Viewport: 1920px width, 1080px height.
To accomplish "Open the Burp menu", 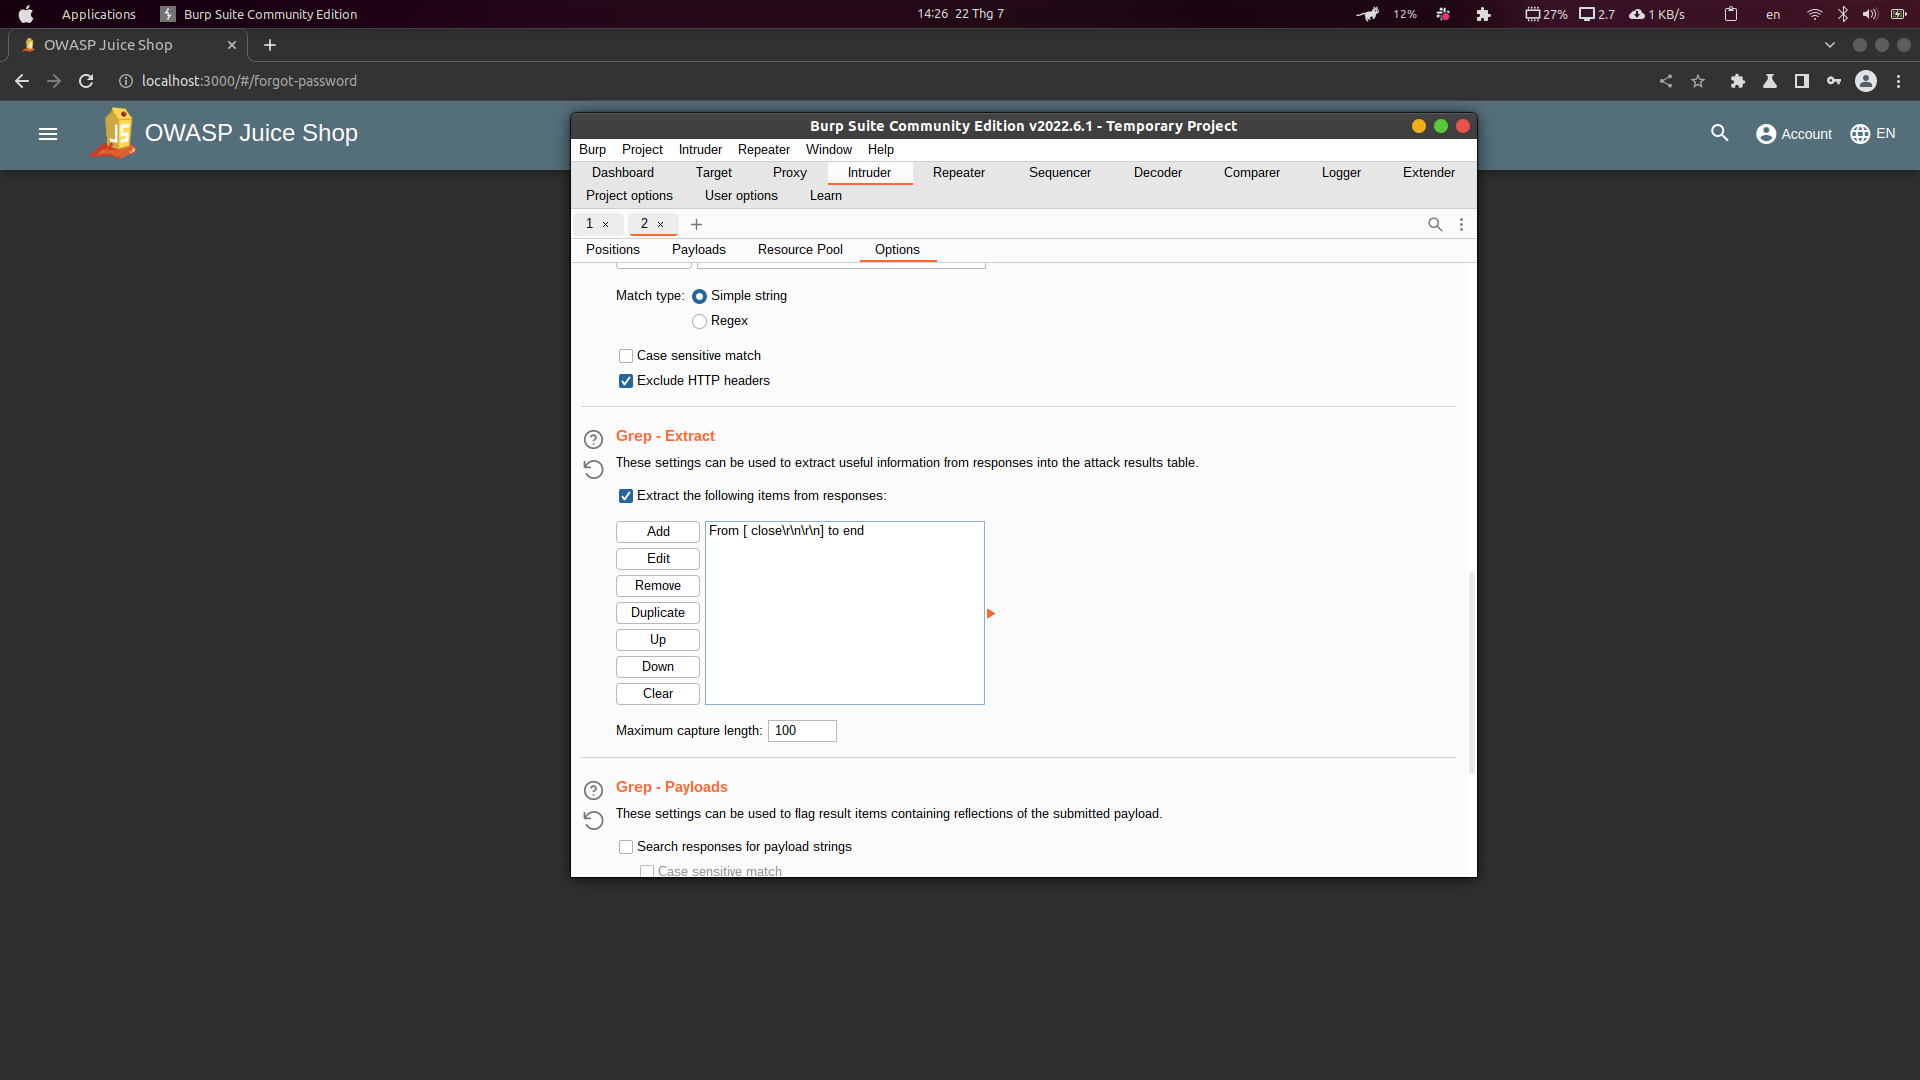I will pos(592,150).
